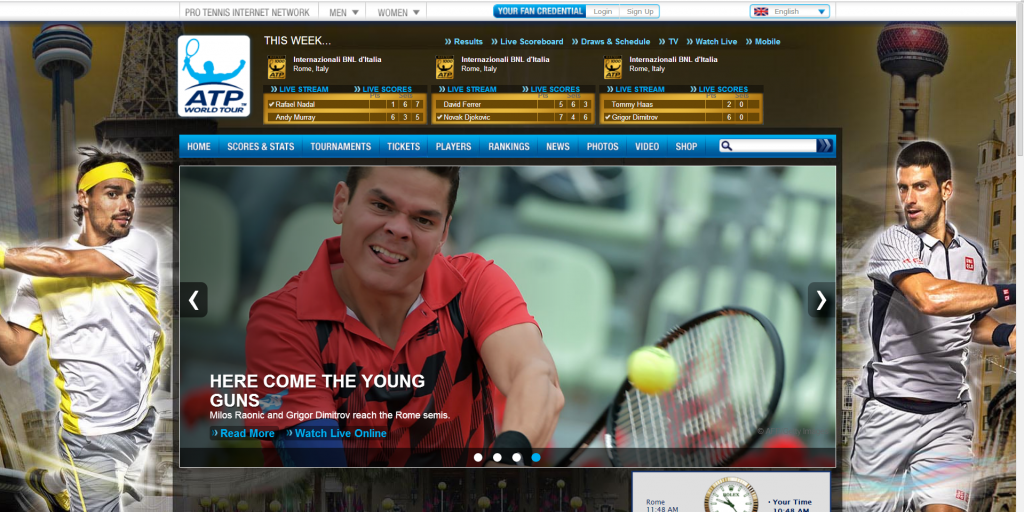Go to next slide with right arrow

pyautogui.click(x=822, y=300)
